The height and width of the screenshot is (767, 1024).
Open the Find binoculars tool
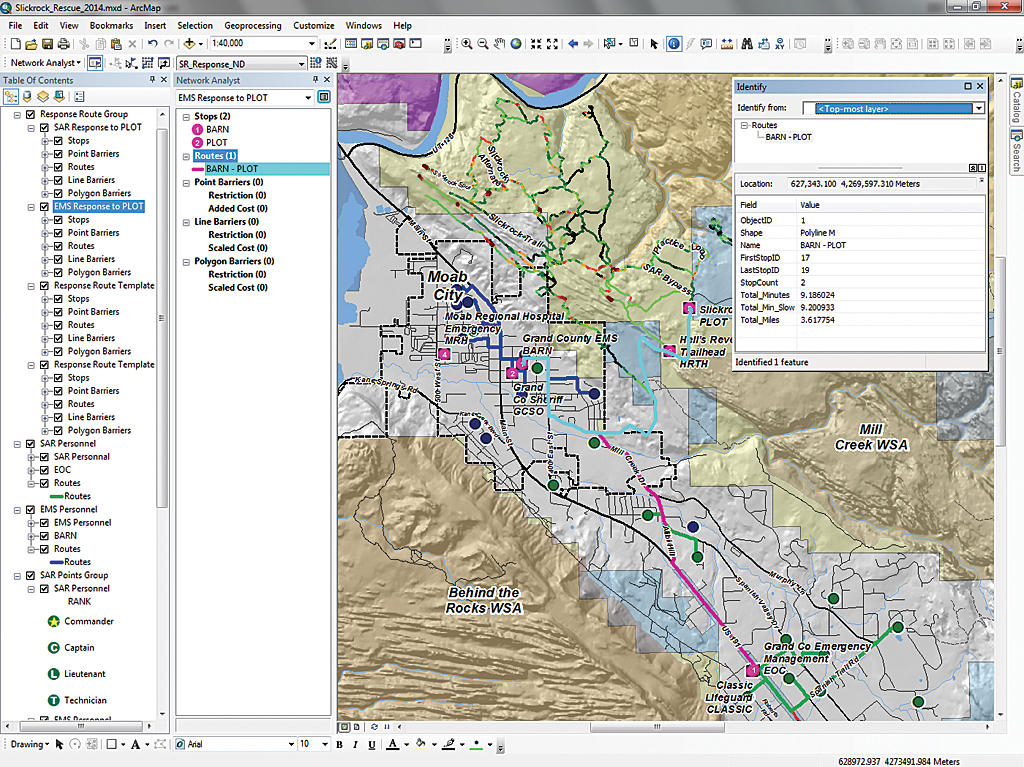(x=746, y=44)
